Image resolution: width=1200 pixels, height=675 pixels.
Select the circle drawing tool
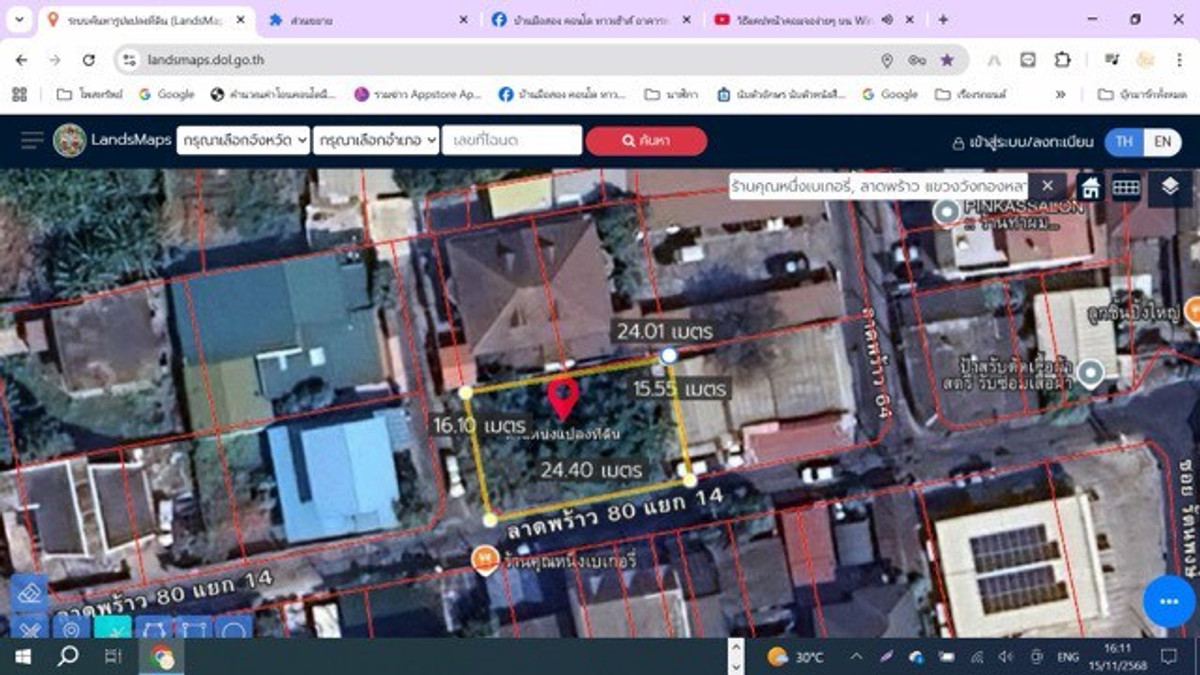pos(232,630)
